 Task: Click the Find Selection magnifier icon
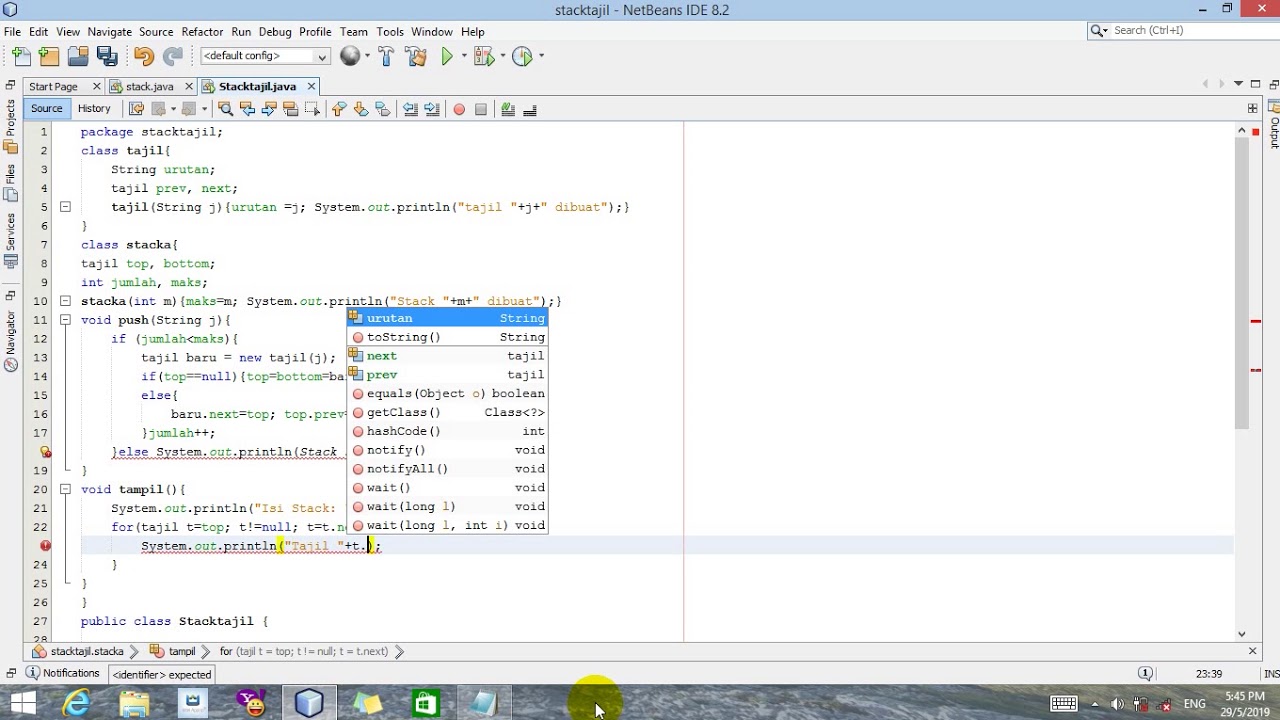(225, 109)
